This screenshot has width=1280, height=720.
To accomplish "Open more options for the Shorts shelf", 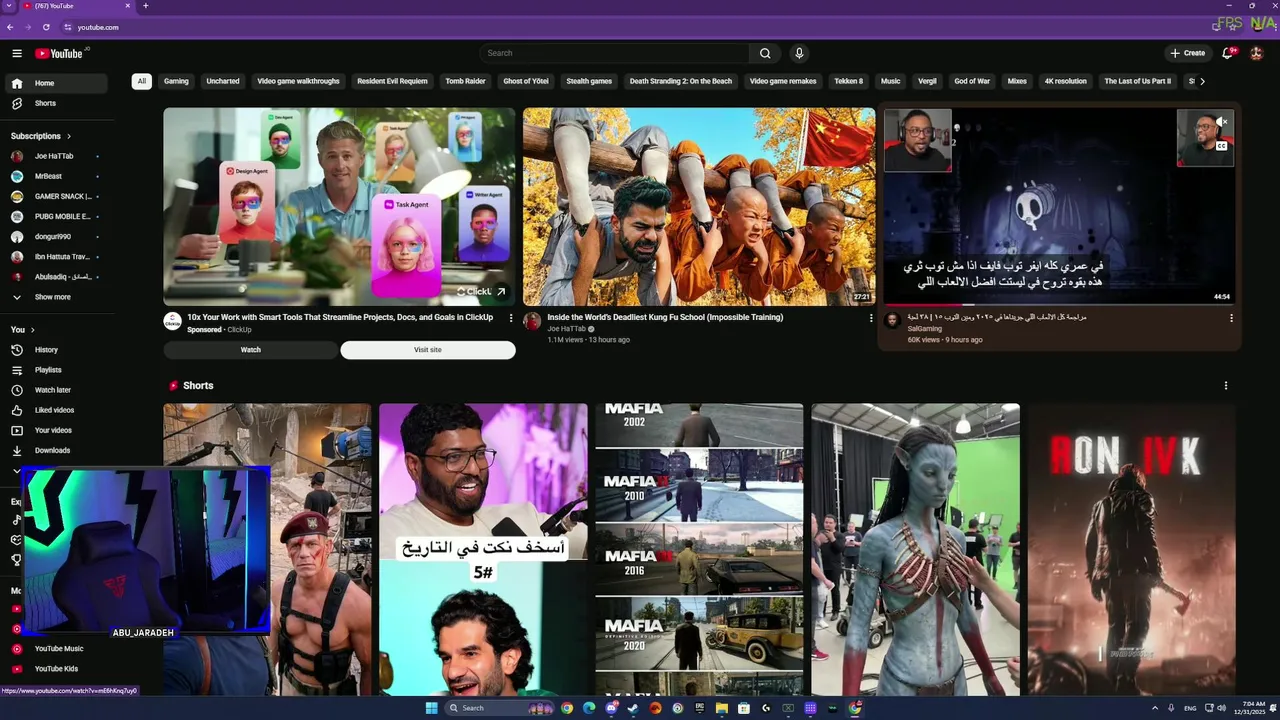I will click(1226, 385).
